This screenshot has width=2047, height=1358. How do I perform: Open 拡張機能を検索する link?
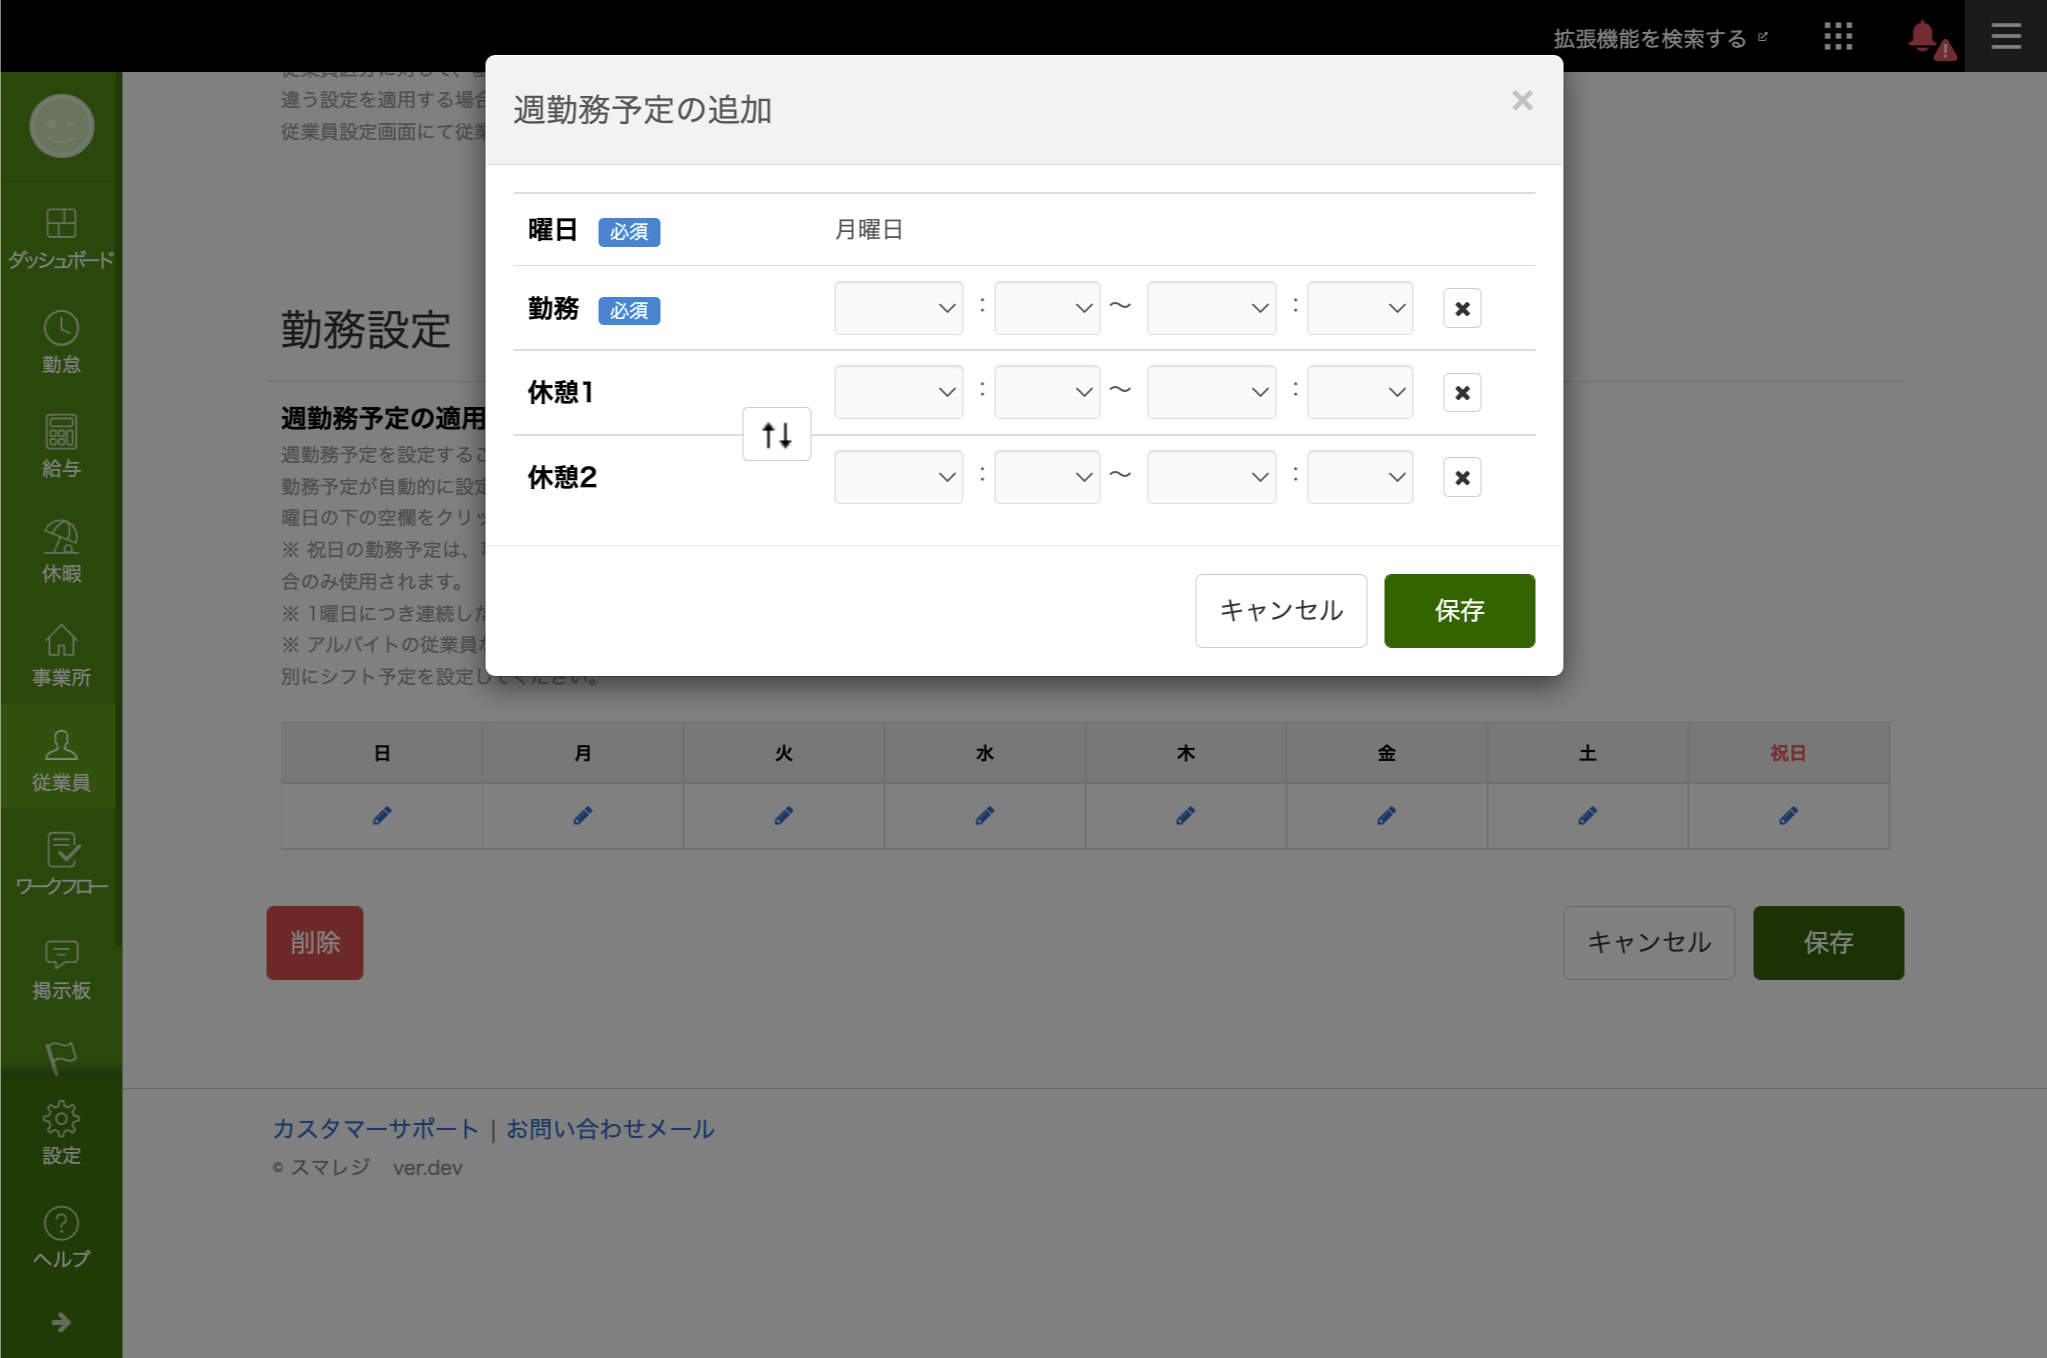point(1660,38)
